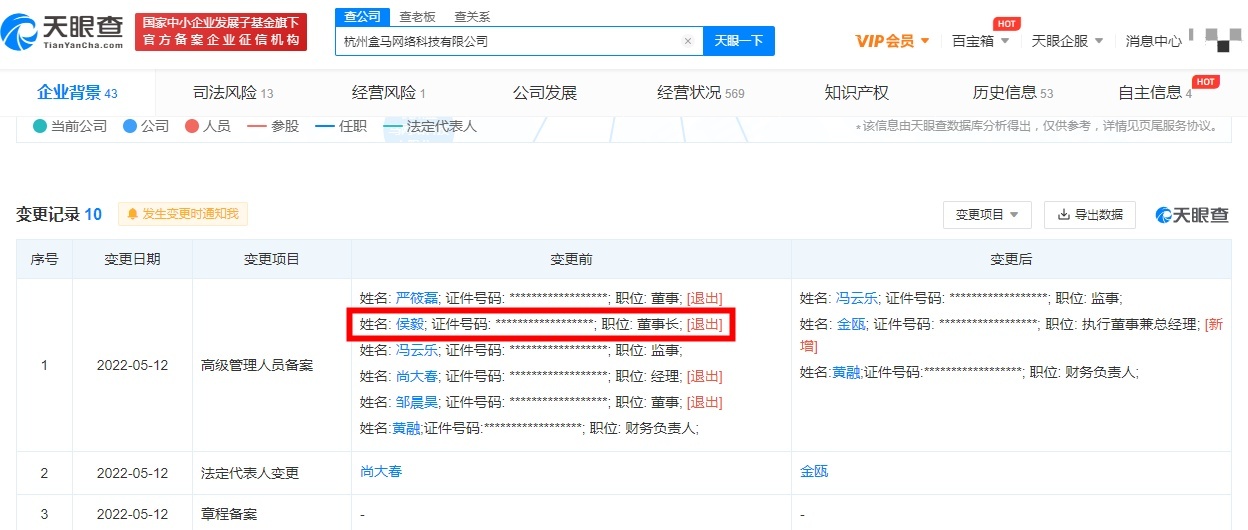1248x530 pixels.
Task: Click the export data download icon
Action: pos(1063,214)
